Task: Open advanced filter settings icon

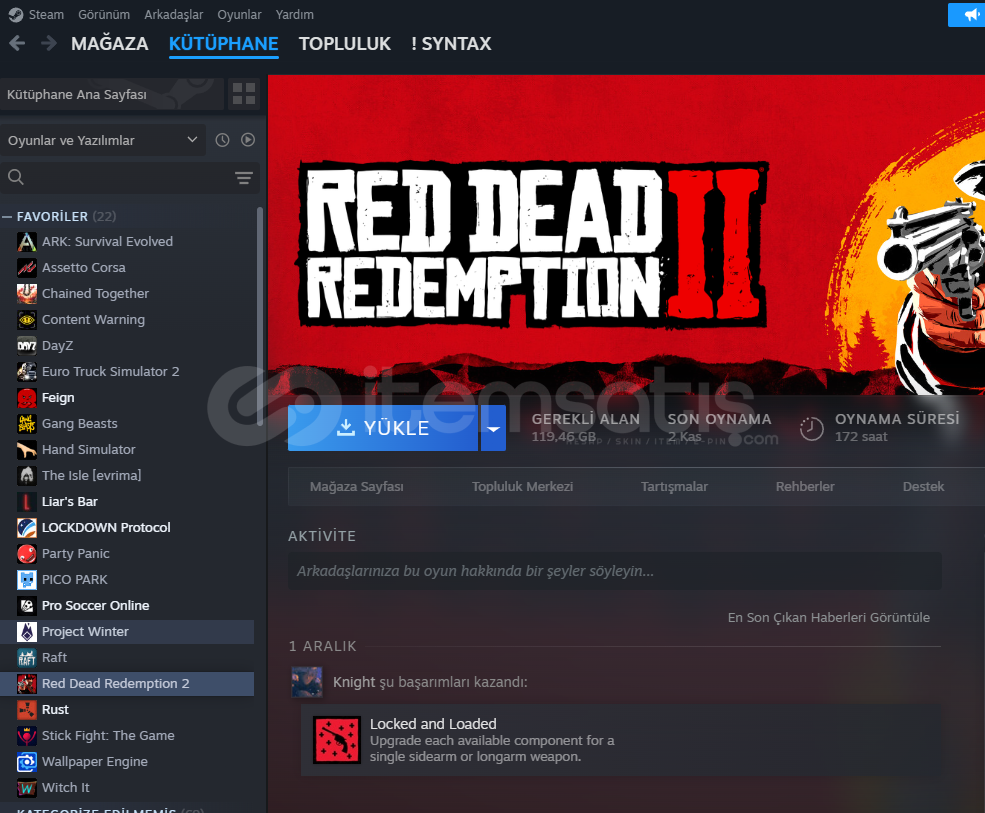Action: [x=244, y=178]
